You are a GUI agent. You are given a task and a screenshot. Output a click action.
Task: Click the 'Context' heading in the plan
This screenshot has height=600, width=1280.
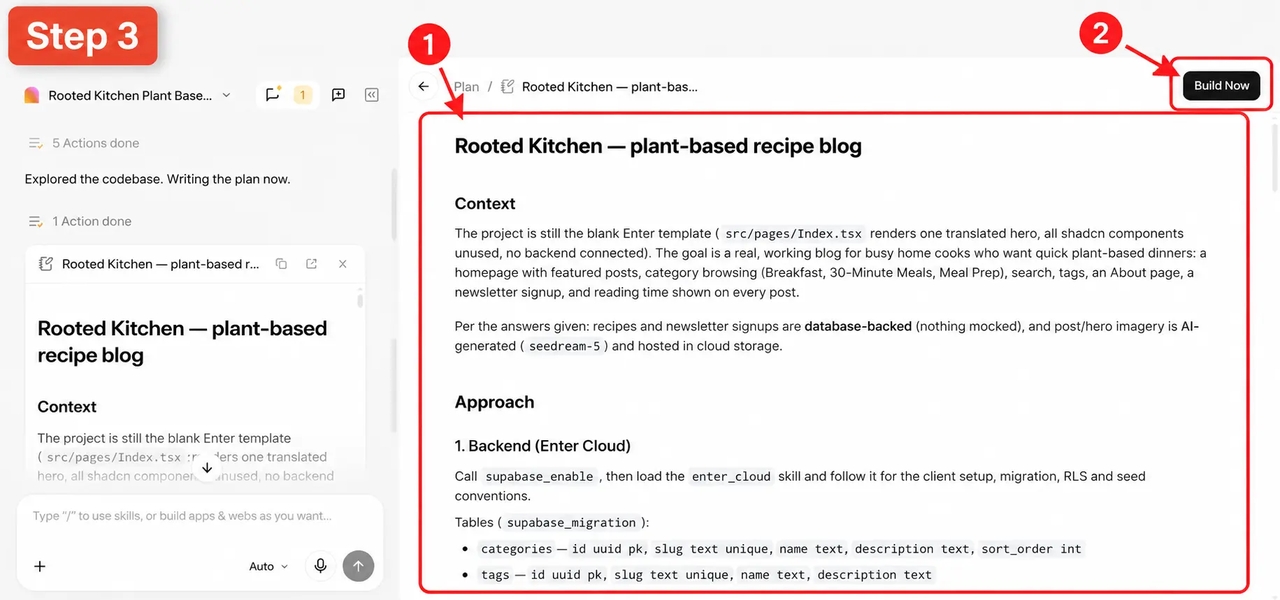click(485, 203)
